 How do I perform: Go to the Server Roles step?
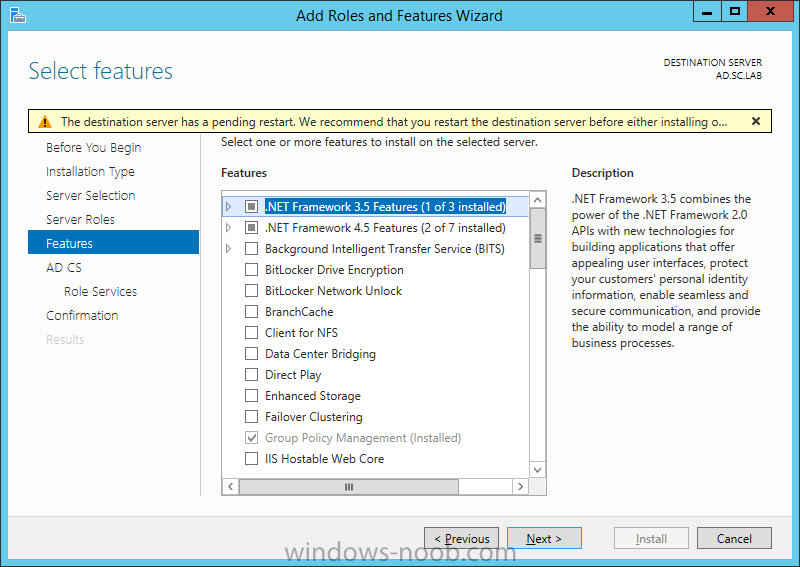(x=80, y=219)
